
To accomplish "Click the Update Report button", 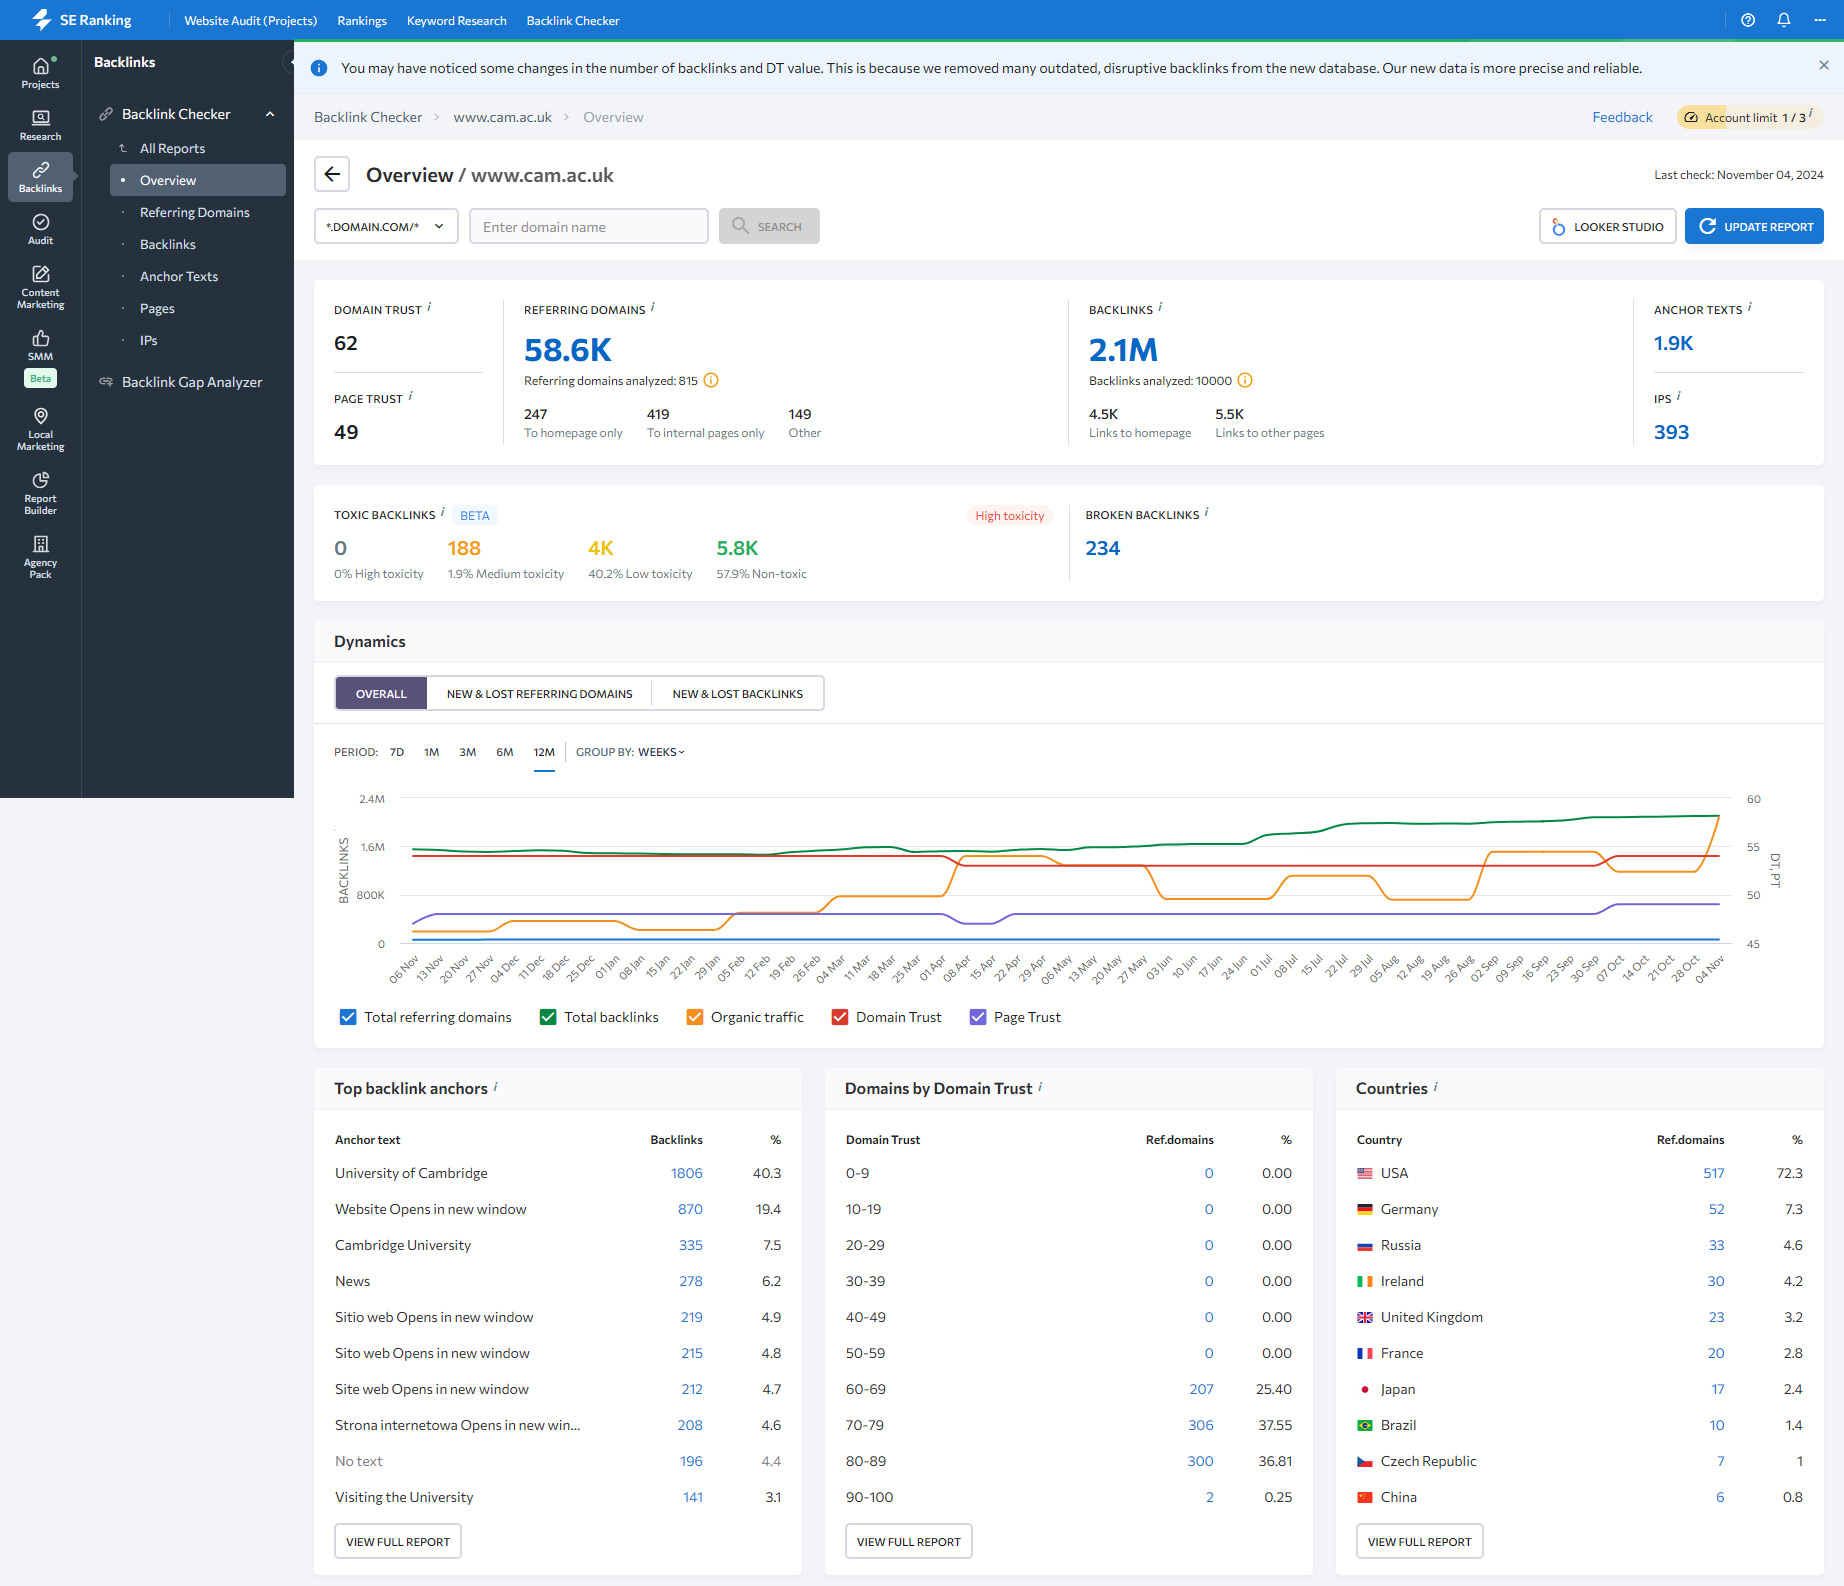I will 1754,226.
